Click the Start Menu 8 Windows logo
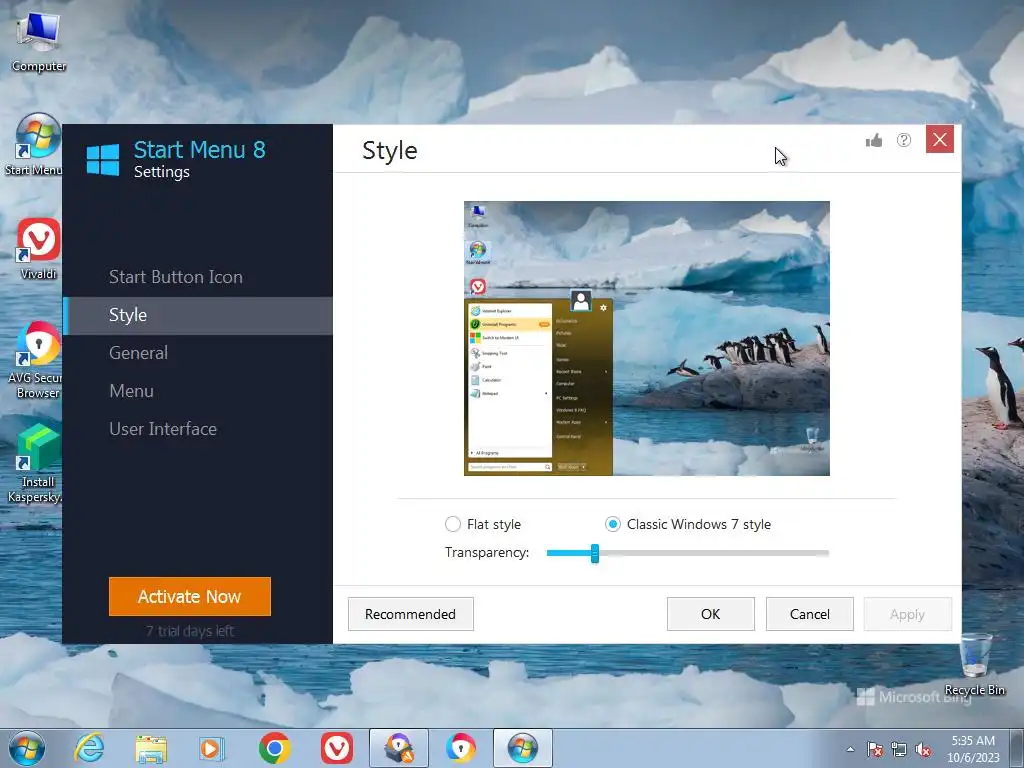The width and height of the screenshot is (1024, 768). click(x=103, y=160)
